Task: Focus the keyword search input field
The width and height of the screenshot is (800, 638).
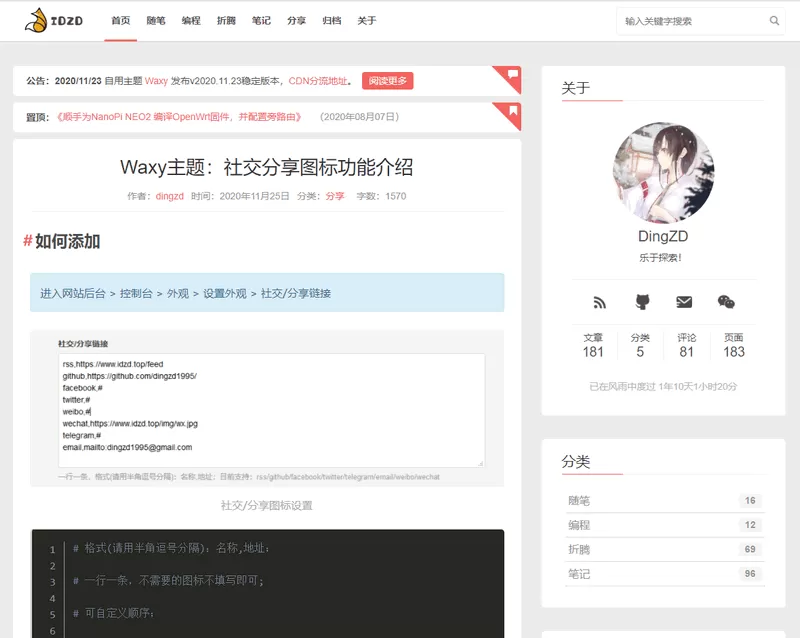Action: coord(690,21)
